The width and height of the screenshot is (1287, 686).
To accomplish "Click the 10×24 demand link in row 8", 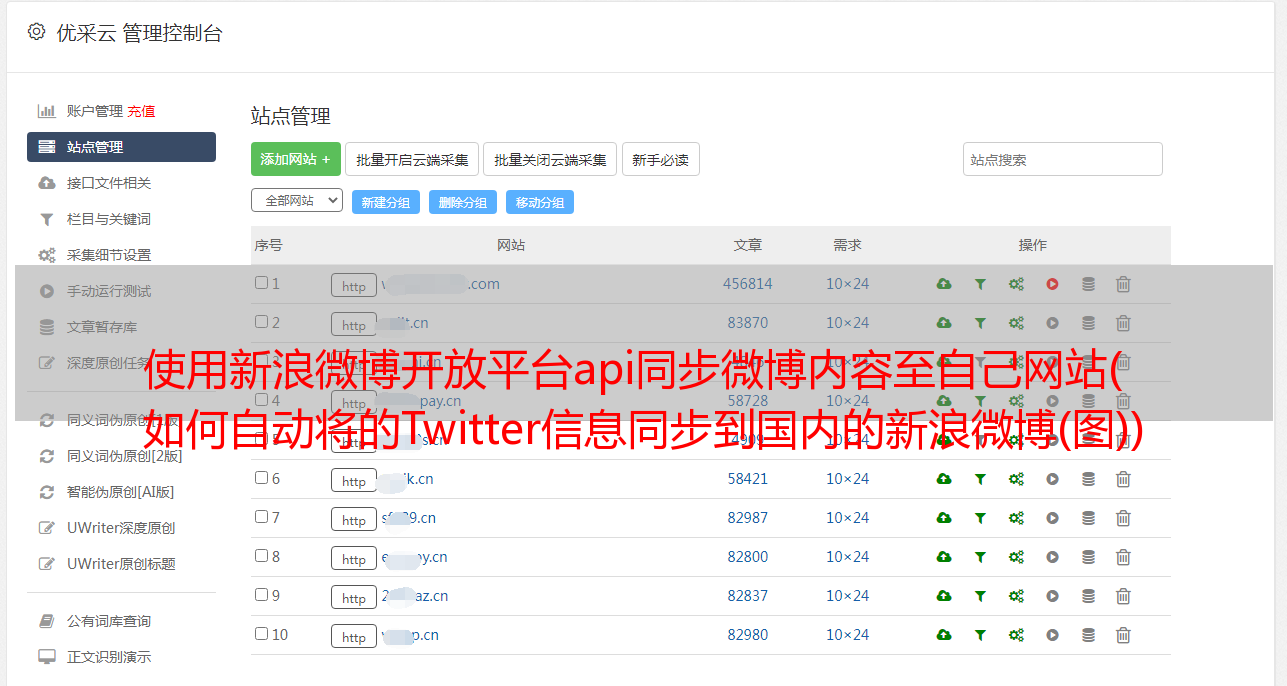I will 848,557.
